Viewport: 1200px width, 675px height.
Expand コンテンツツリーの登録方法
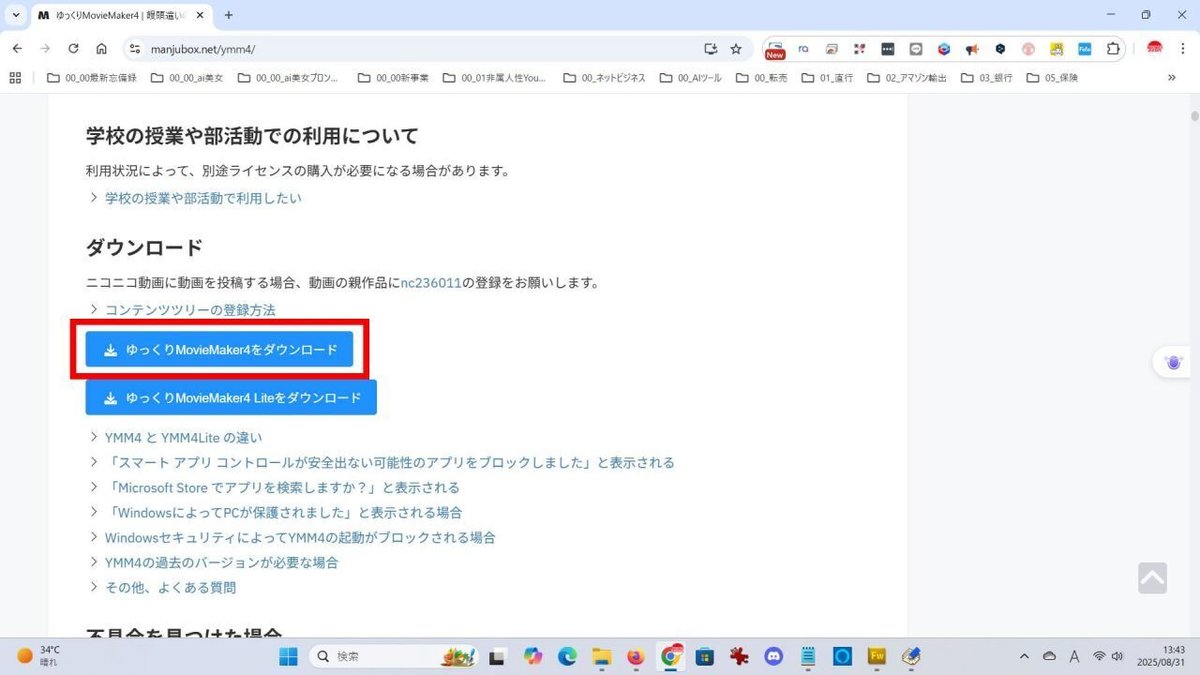(190, 310)
